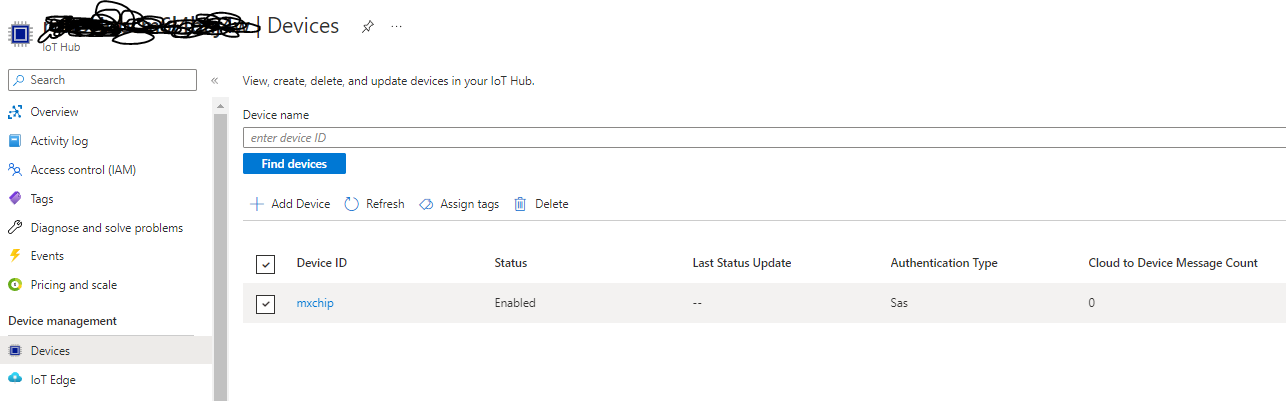The height and width of the screenshot is (401, 1286).
Task: Click the Activity log icon
Action: point(15,141)
